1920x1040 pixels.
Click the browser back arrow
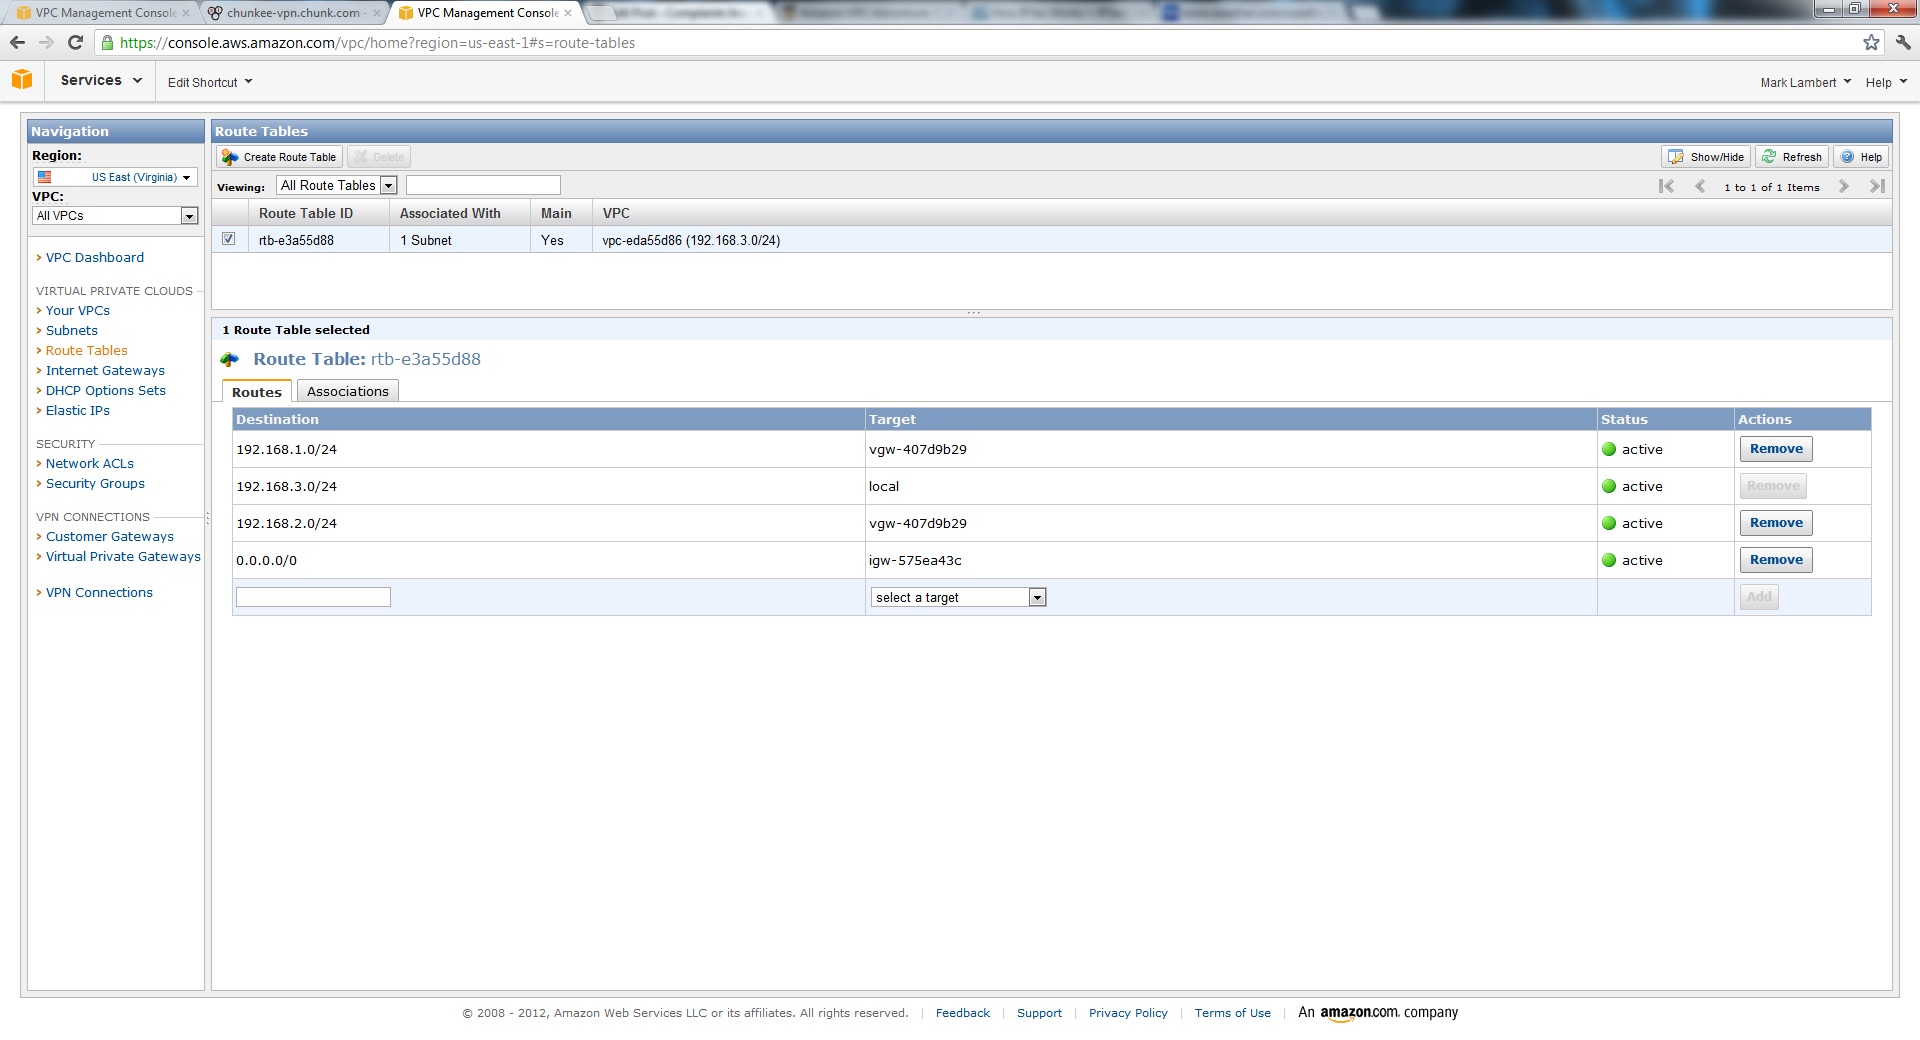17,43
